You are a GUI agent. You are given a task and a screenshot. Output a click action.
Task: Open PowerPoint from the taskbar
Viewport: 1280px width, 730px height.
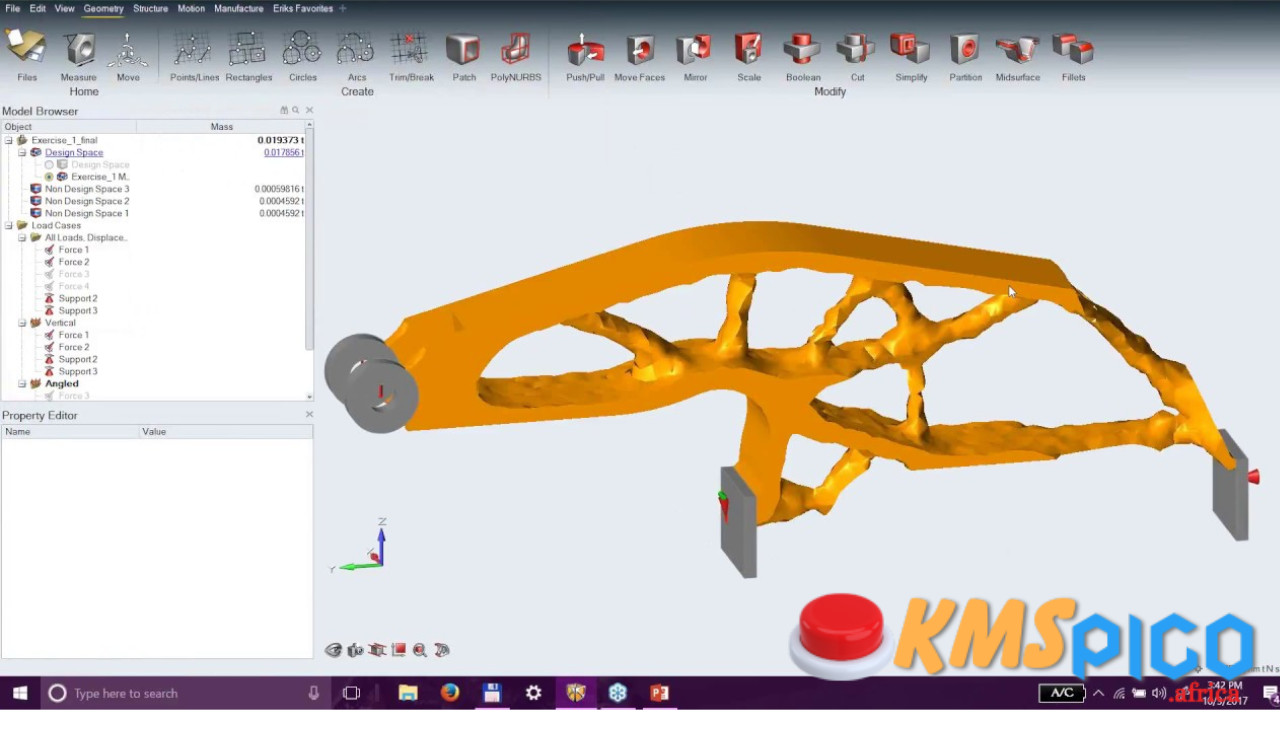click(659, 693)
